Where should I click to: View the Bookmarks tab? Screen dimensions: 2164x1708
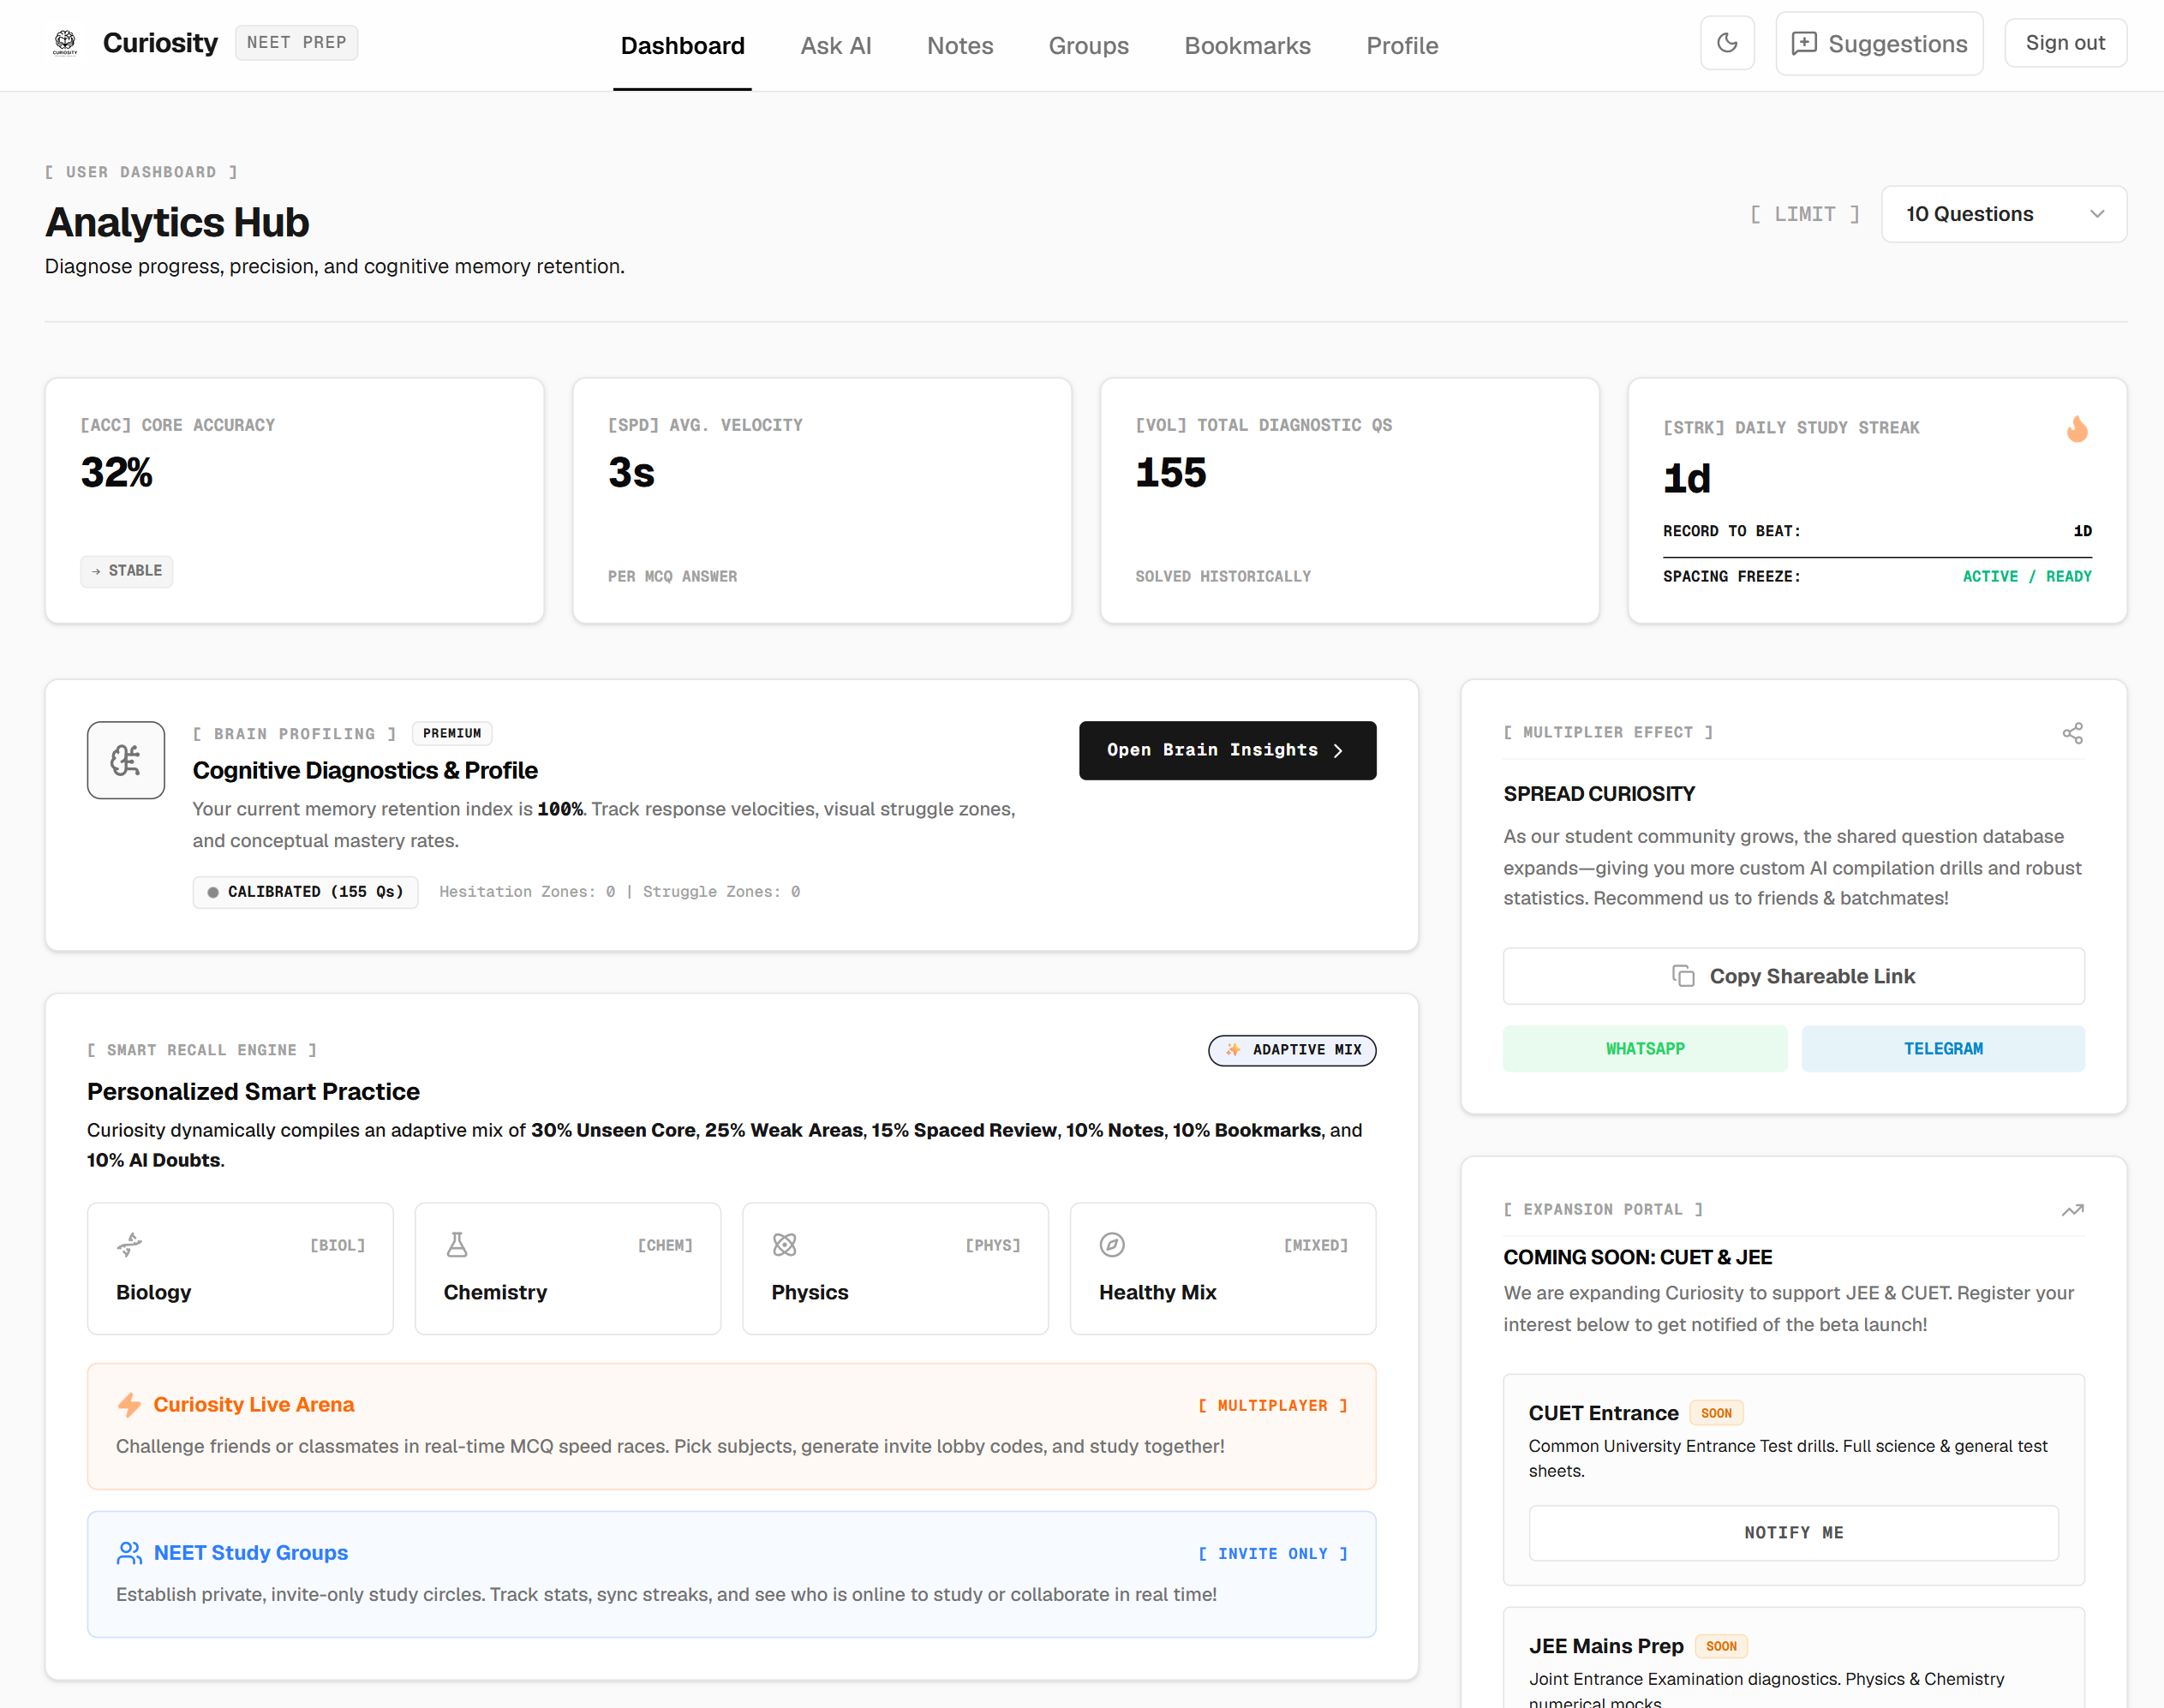[x=1247, y=46]
